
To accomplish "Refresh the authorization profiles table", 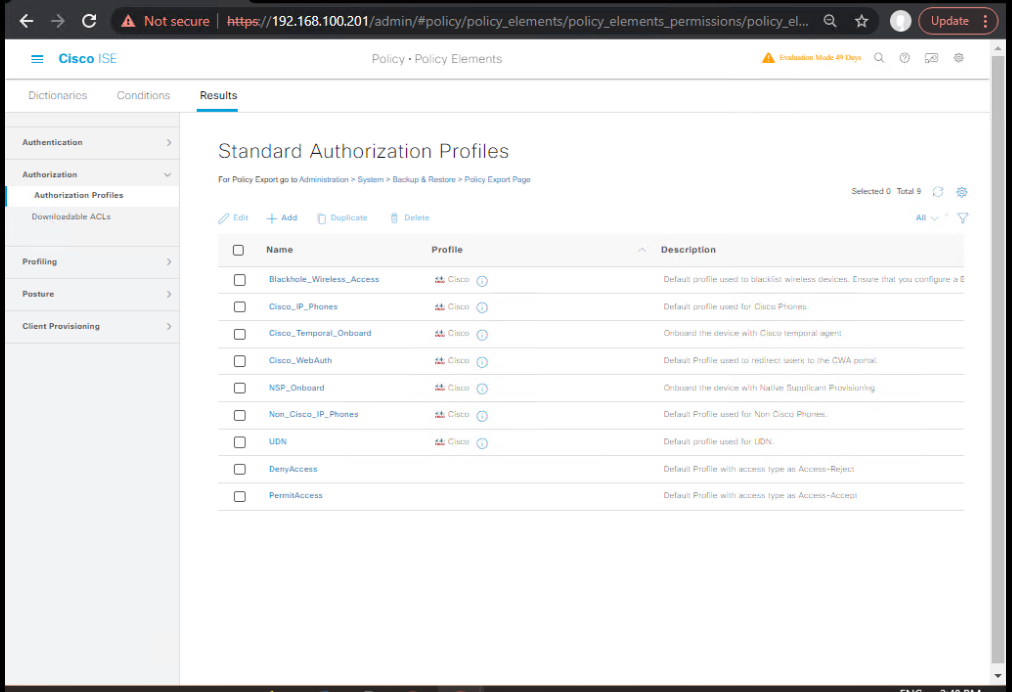I will pos(938,192).
